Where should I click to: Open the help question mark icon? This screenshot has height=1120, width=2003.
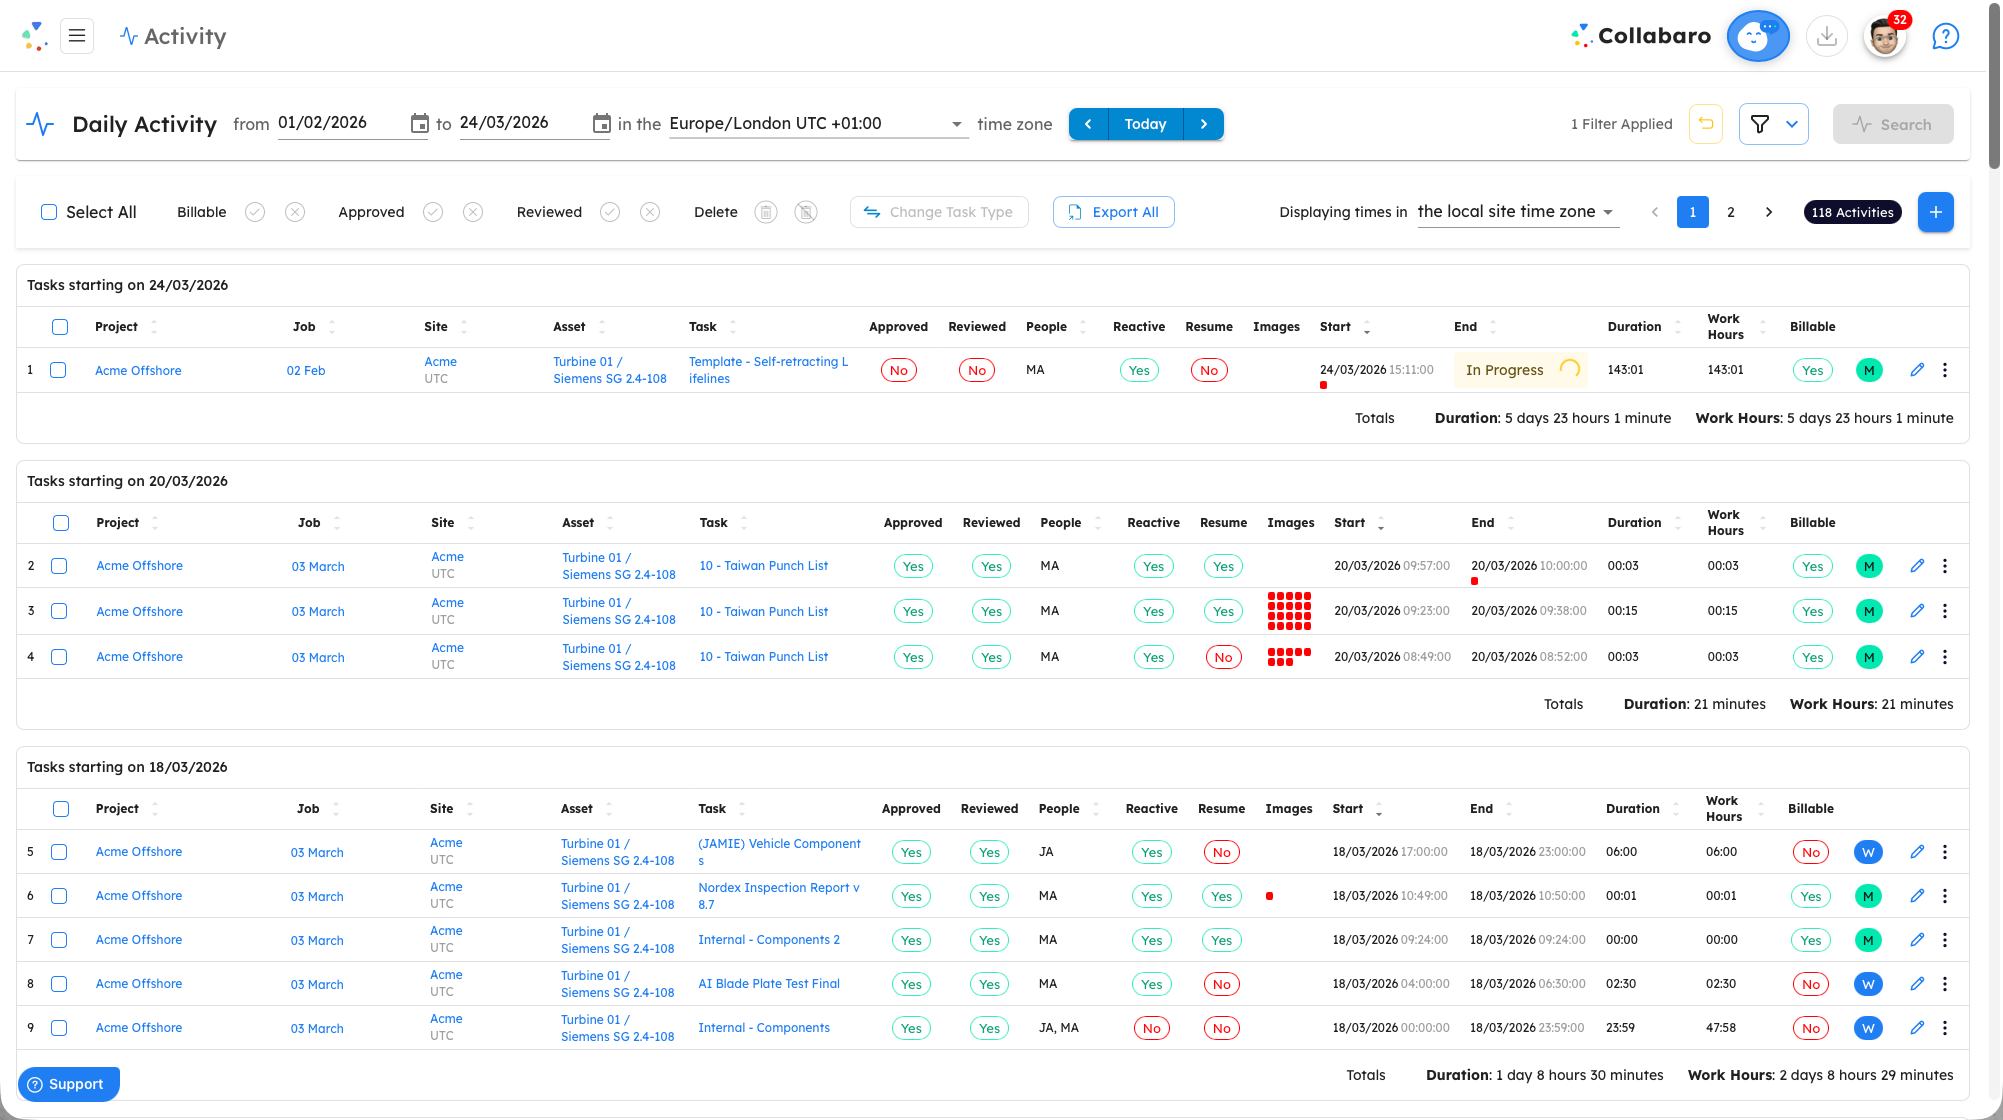click(1945, 35)
